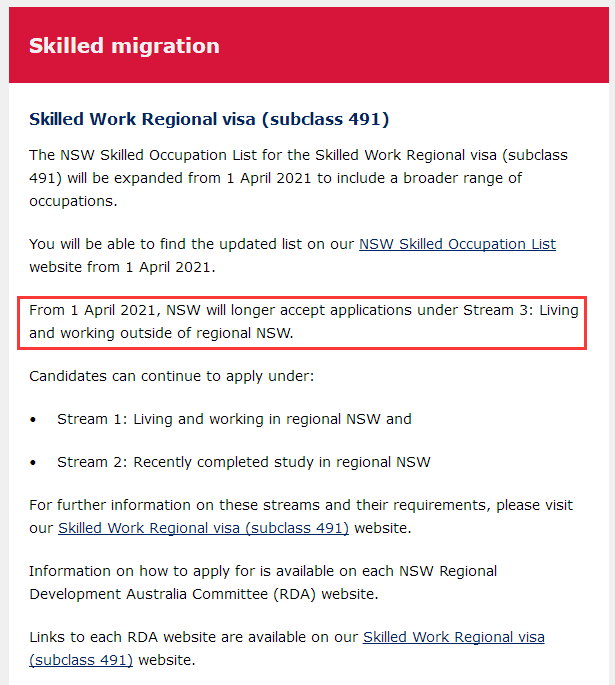Image resolution: width=615 pixels, height=685 pixels.
Task: Click the text "For further information on these streams"
Action: coord(200,506)
